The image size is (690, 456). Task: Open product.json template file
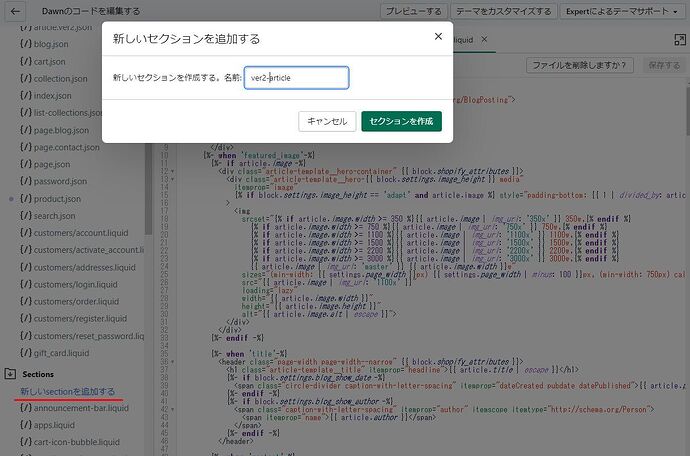pyautogui.click(x=57, y=199)
